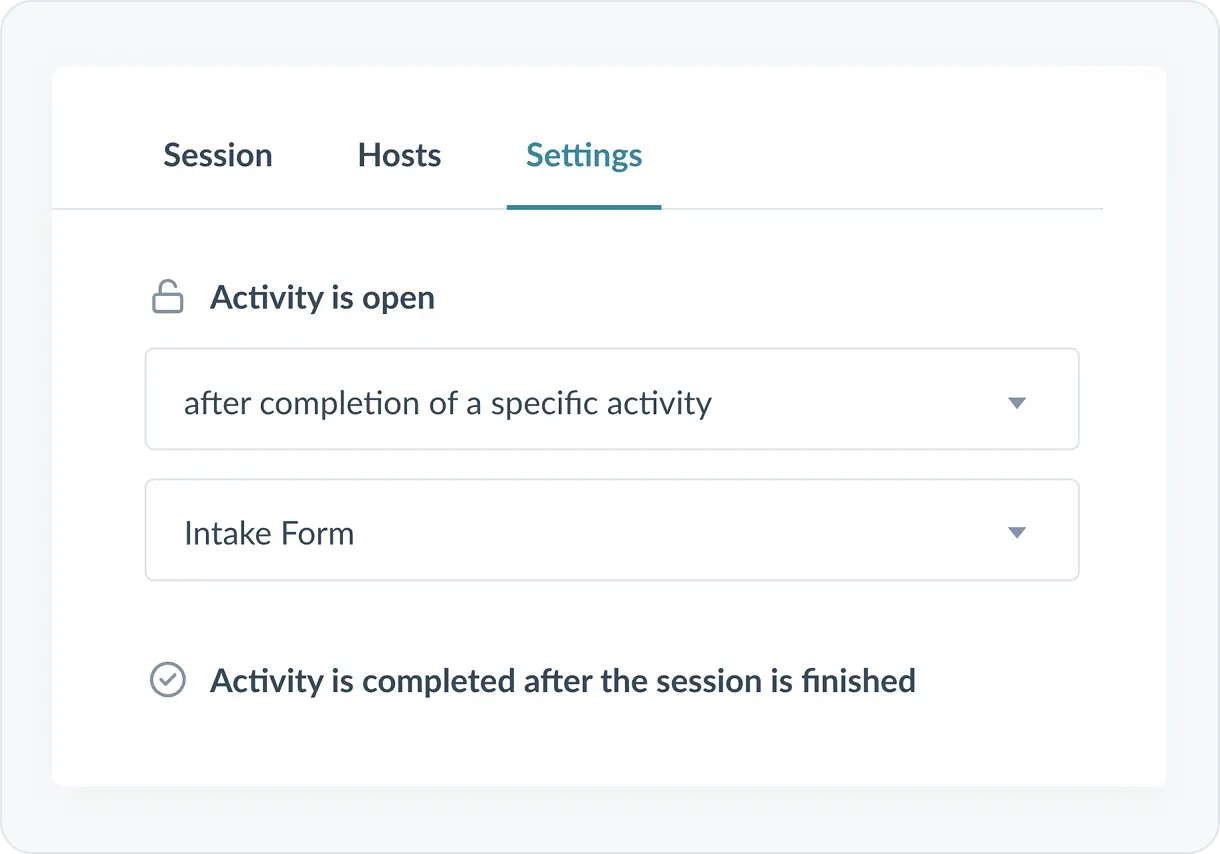Click the arrow on the activity condition dropdown
1220x854 pixels.
pos(1017,403)
